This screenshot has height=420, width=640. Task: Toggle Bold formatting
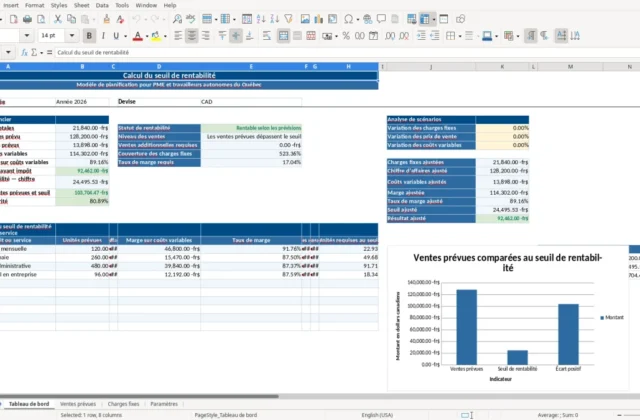tap(89, 36)
